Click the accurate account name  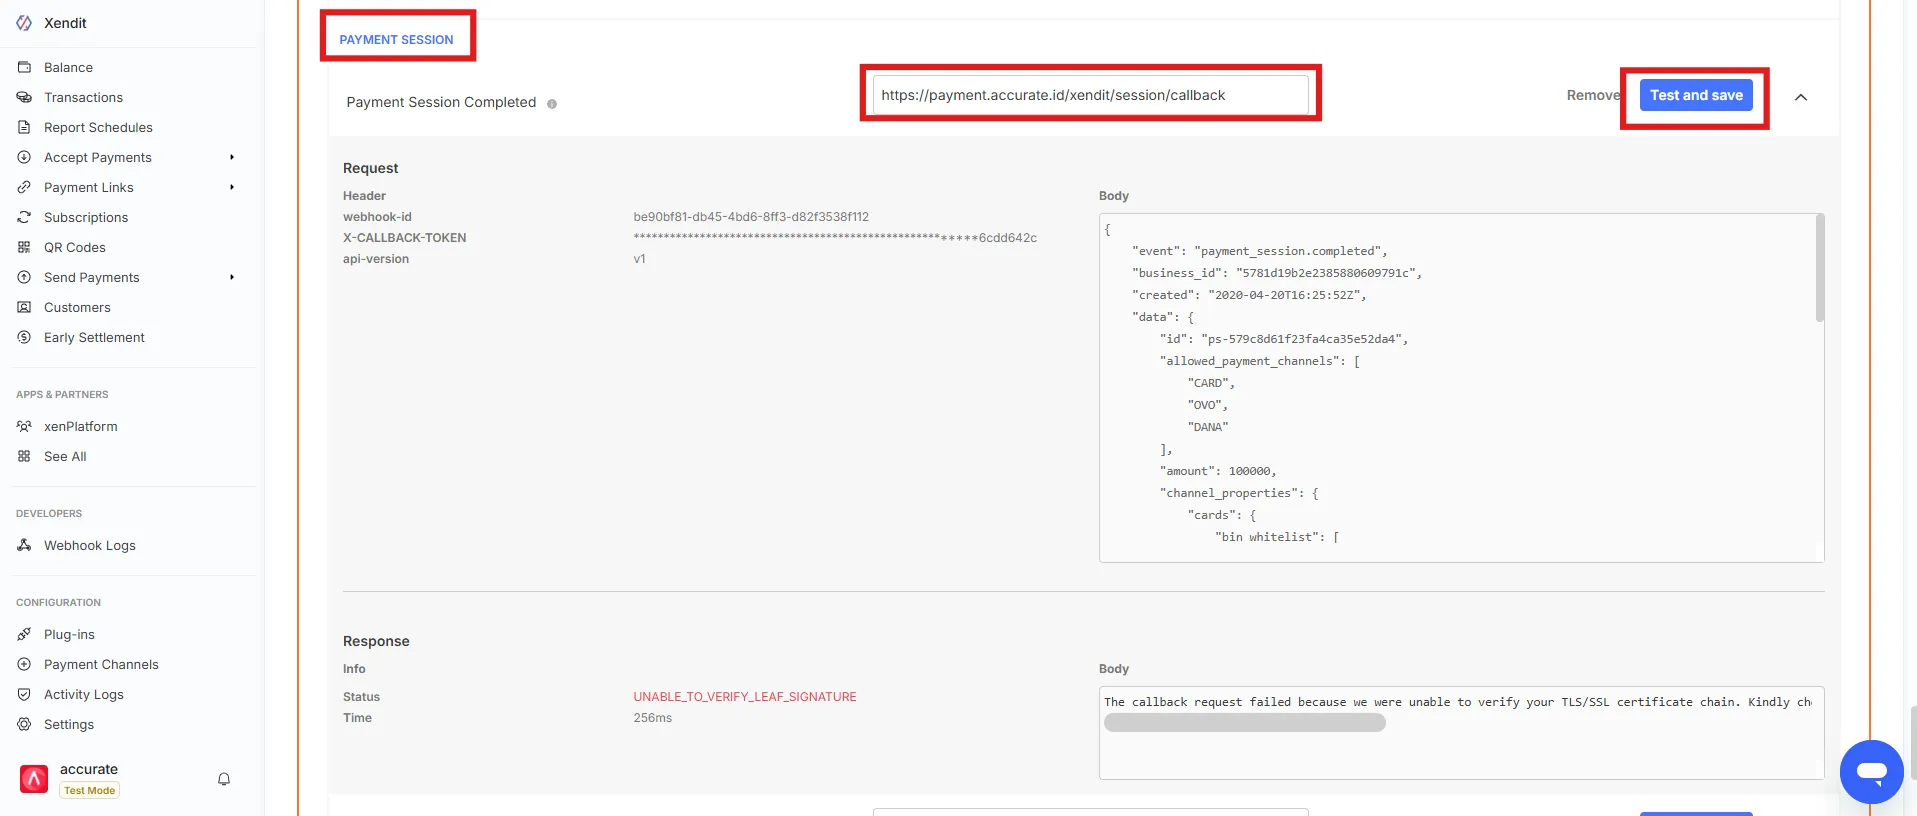[89, 769]
